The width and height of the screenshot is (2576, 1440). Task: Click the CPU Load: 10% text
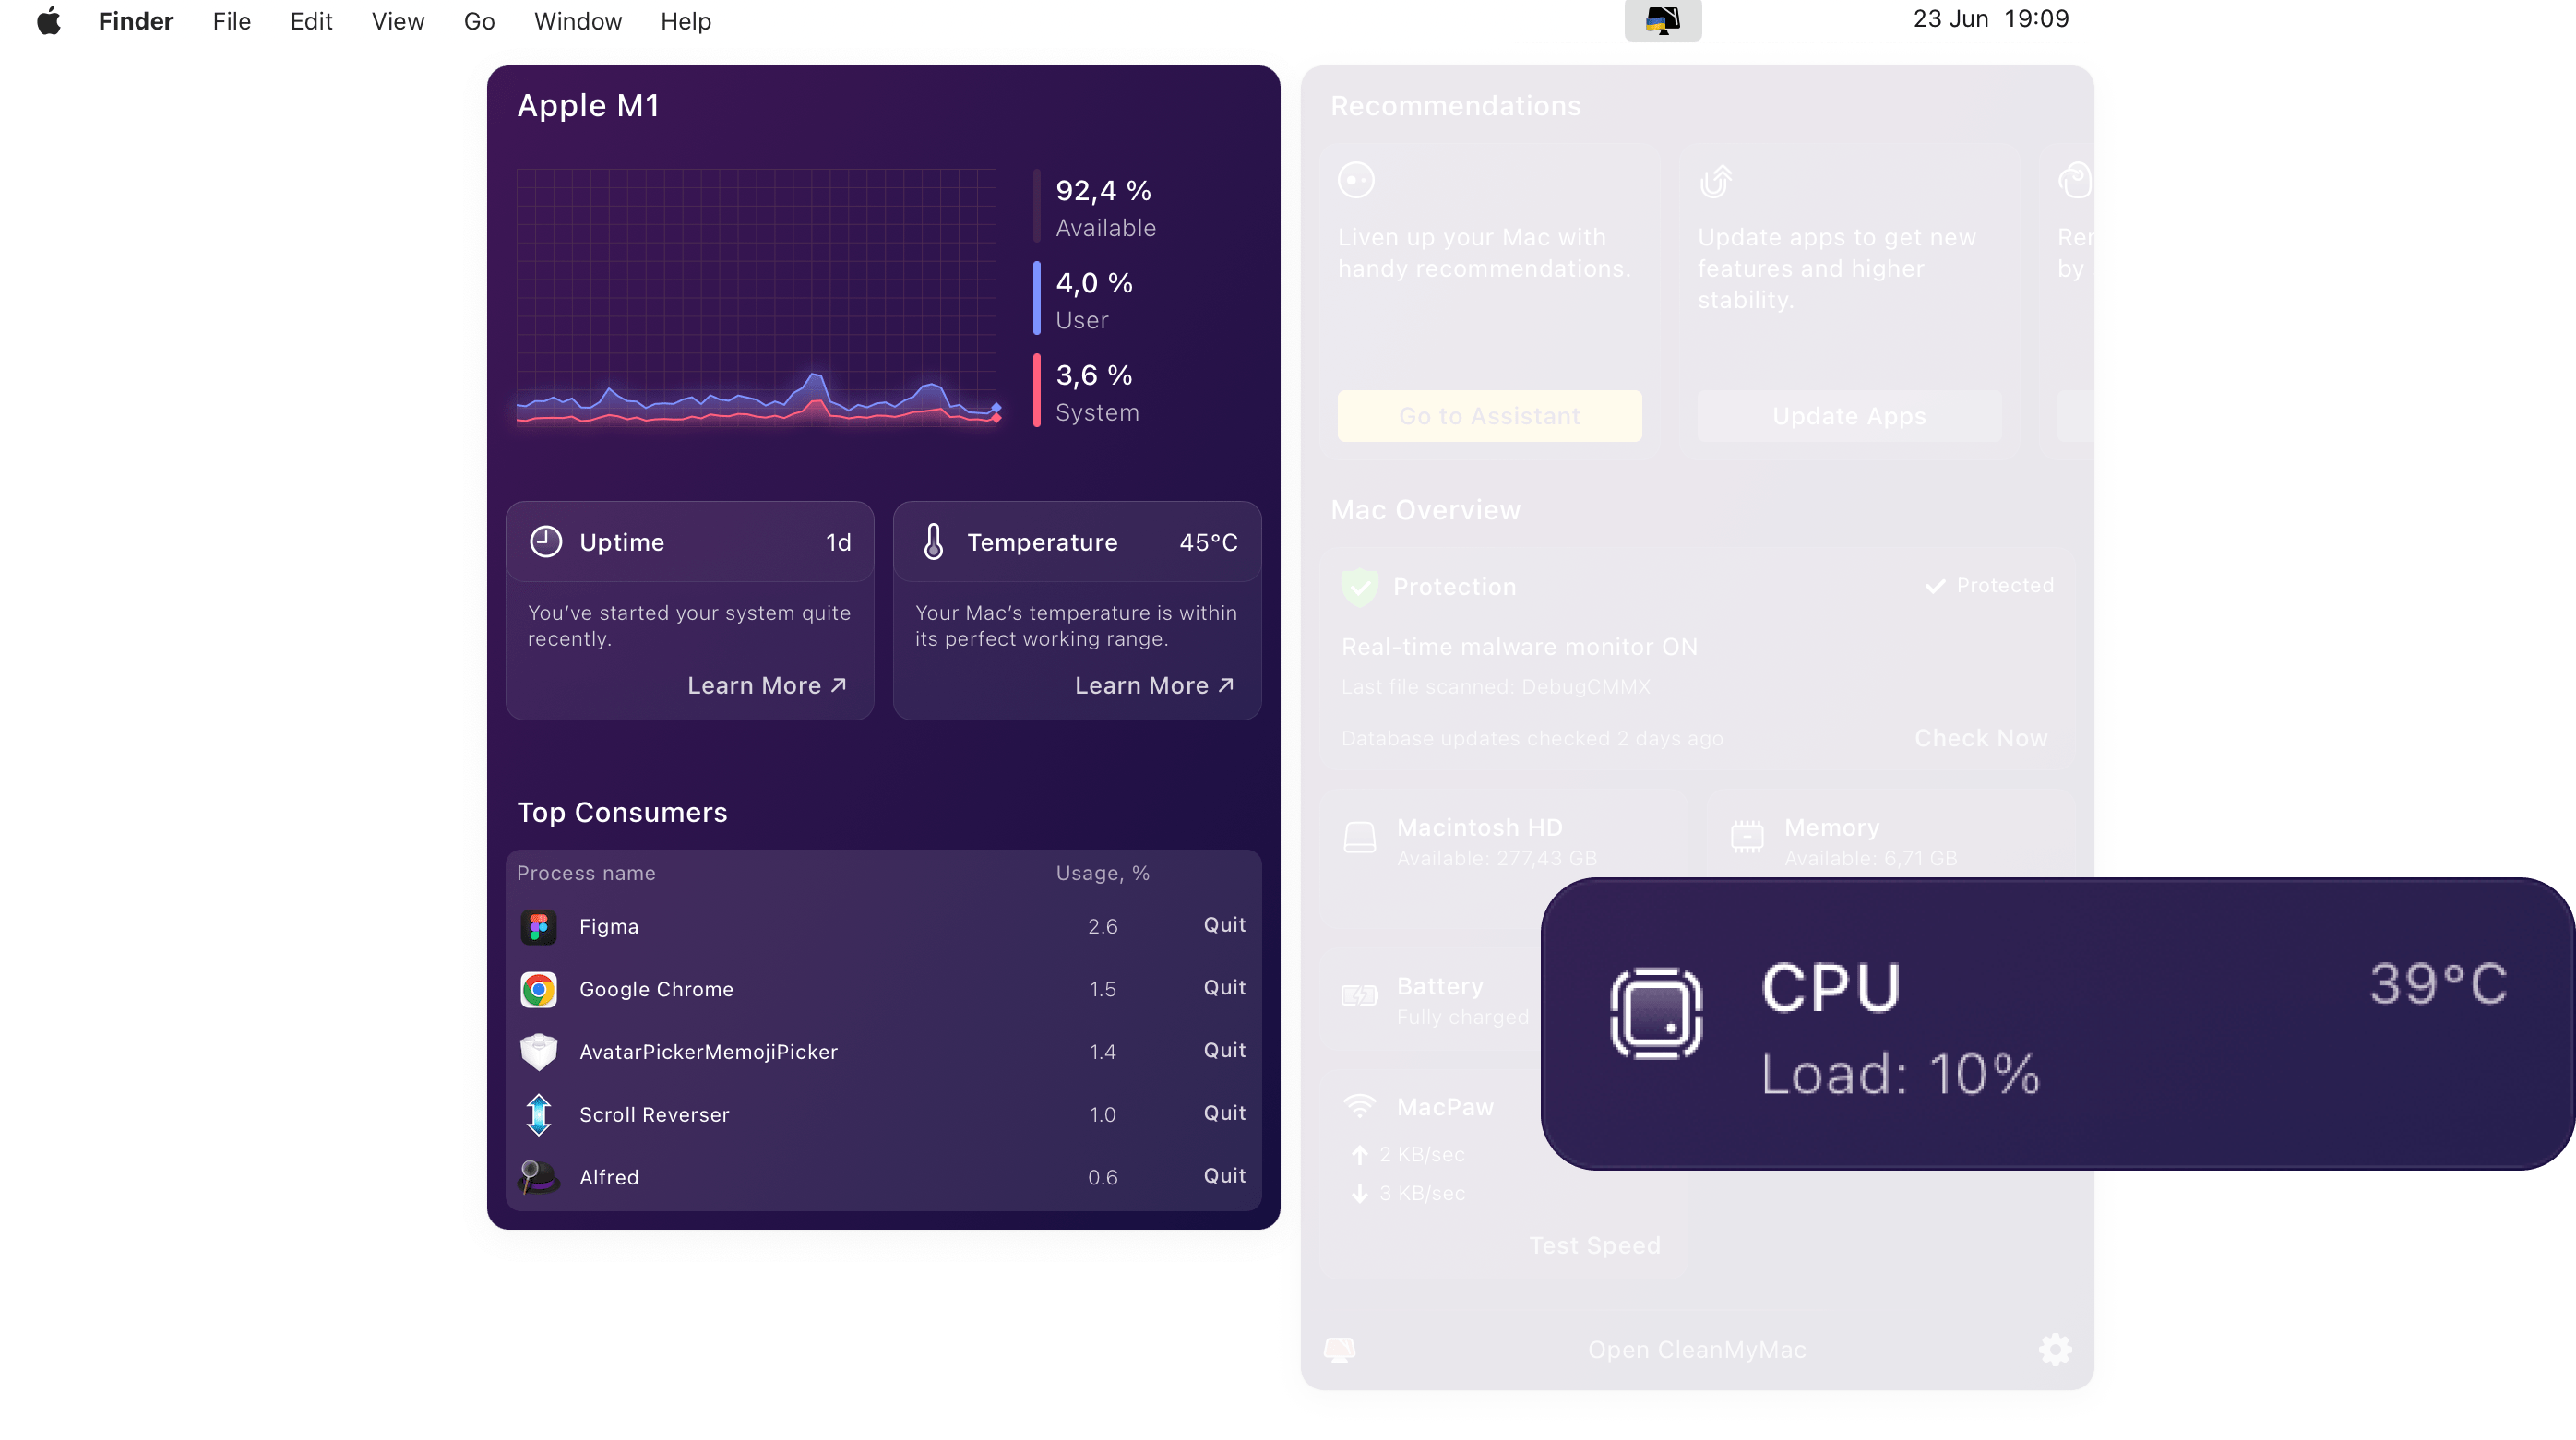1900,1074
